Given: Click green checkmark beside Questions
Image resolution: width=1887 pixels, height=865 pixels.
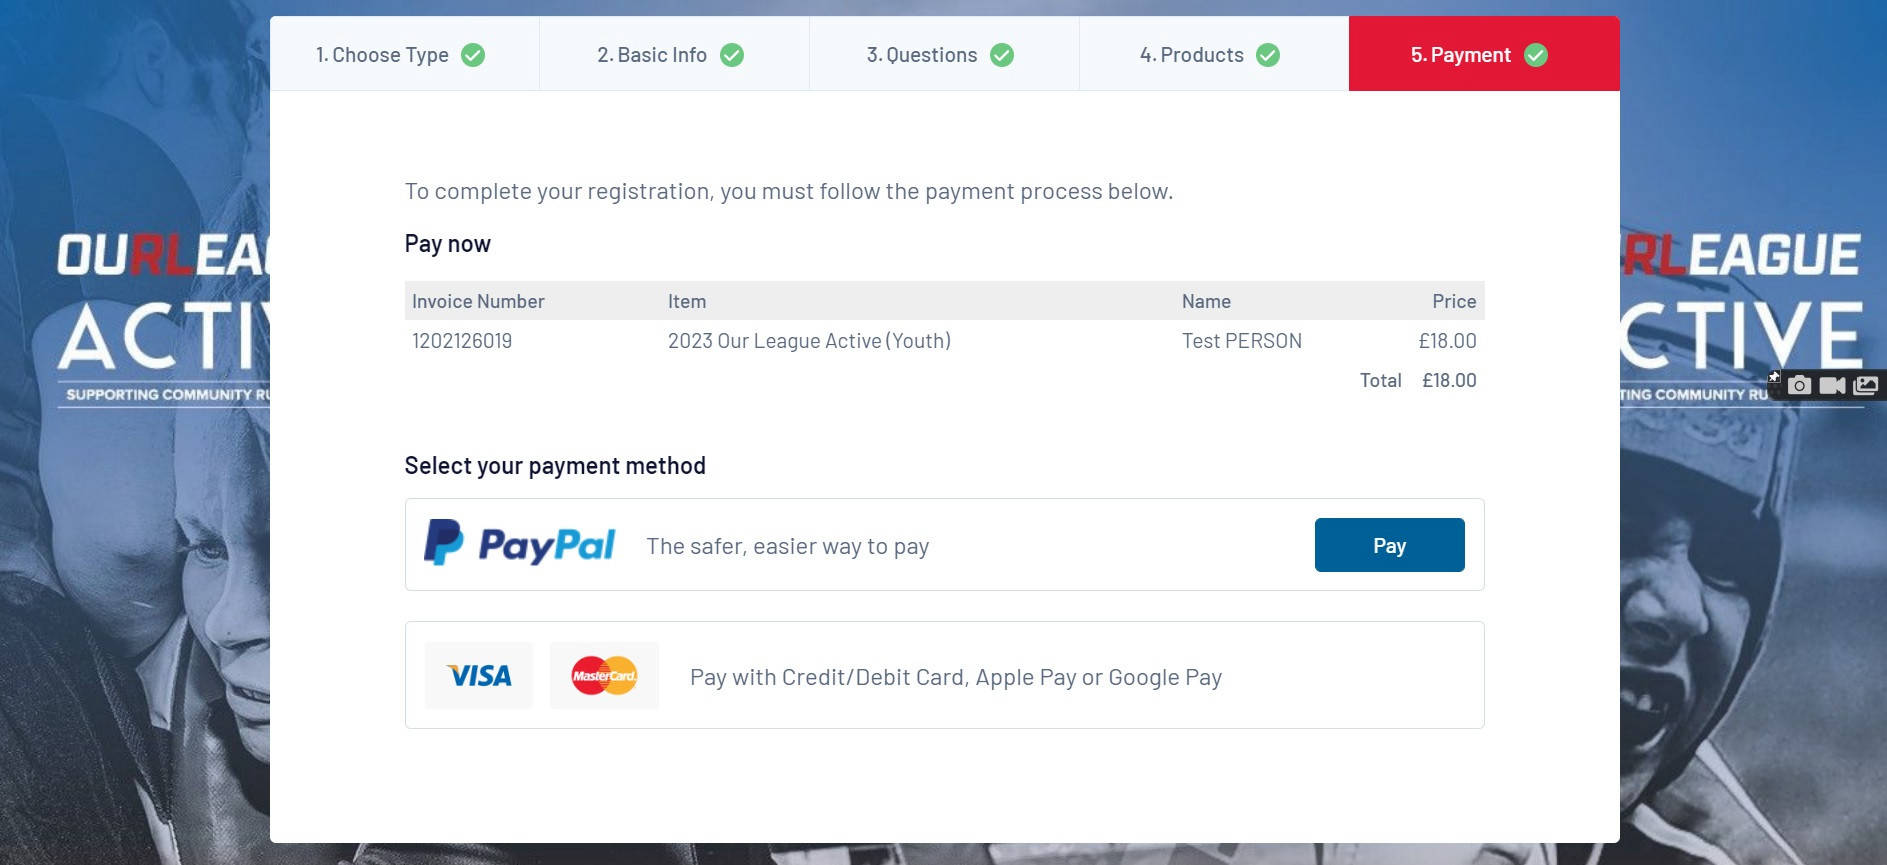Looking at the screenshot, I should point(1002,55).
